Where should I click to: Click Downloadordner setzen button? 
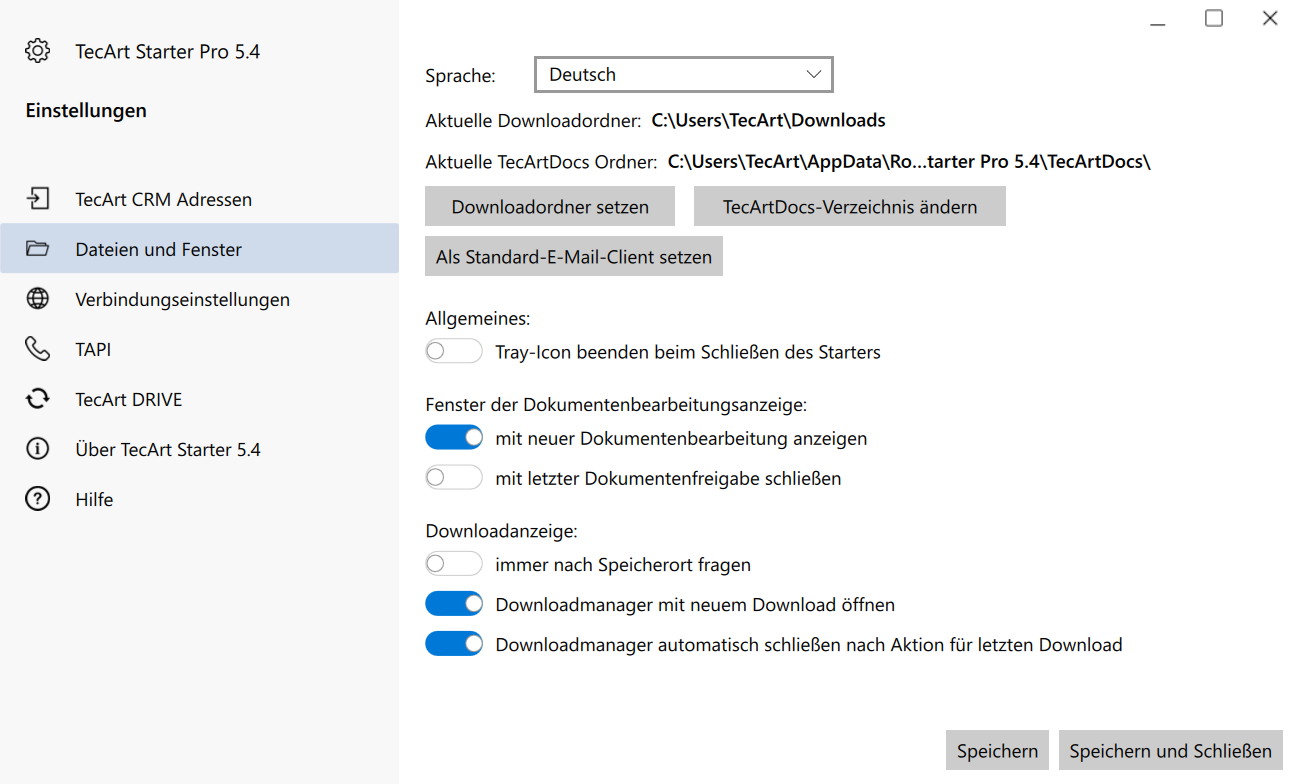click(x=550, y=207)
